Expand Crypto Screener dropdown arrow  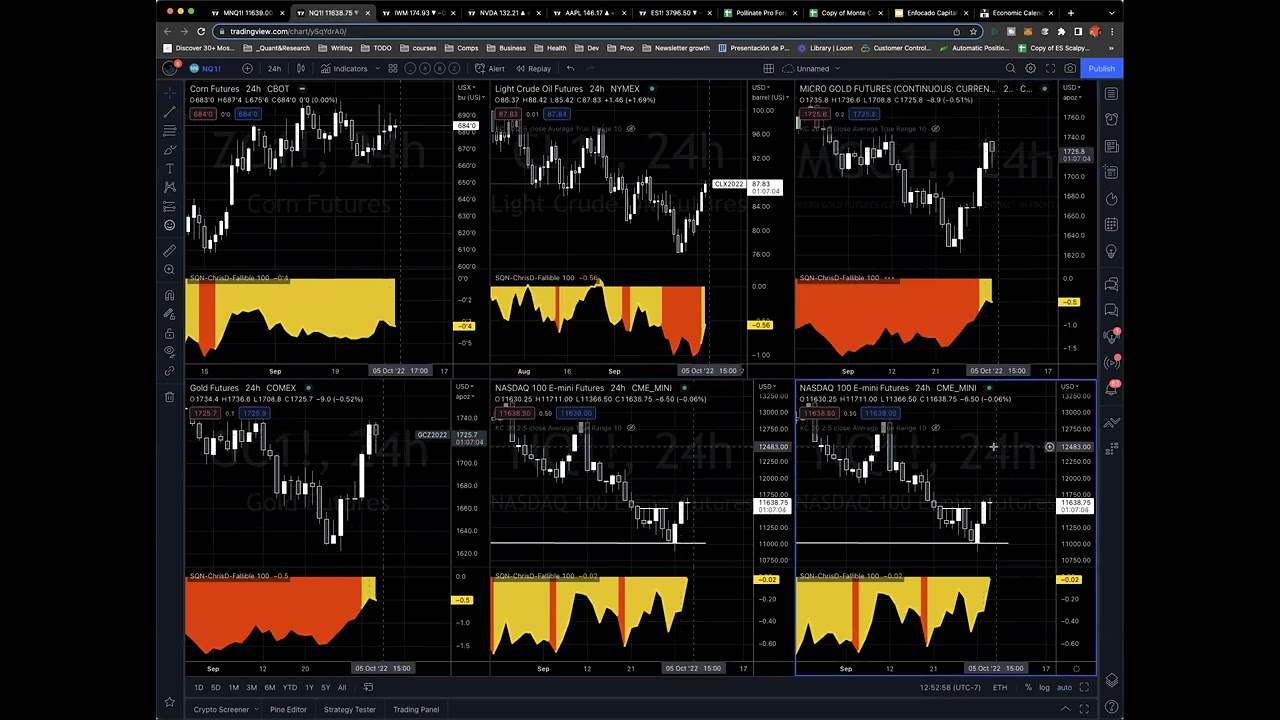click(x=256, y=709)
